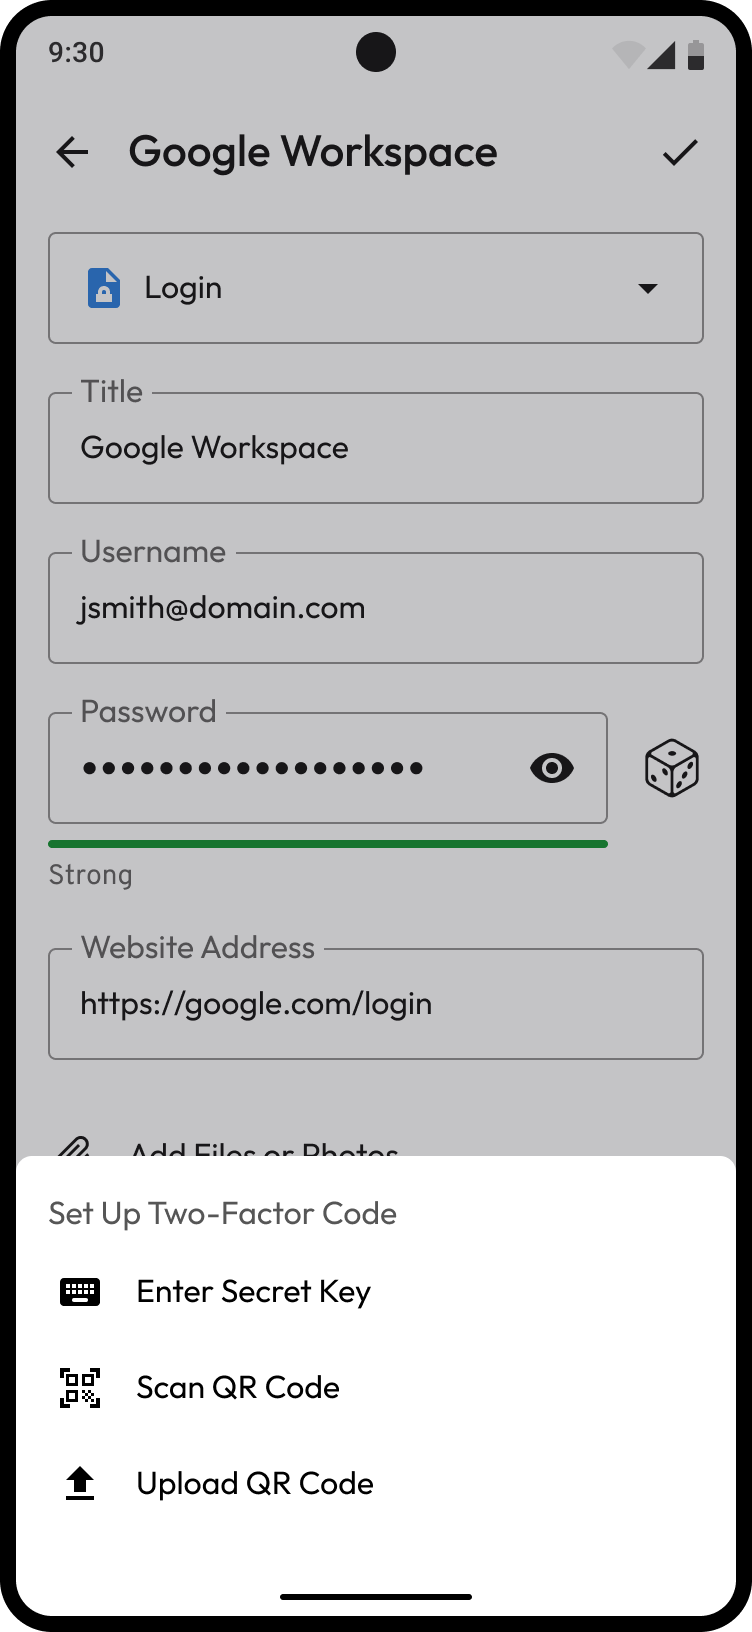Open the Login type dropdown arrow

pyautogui.click(x=648, y=288)
